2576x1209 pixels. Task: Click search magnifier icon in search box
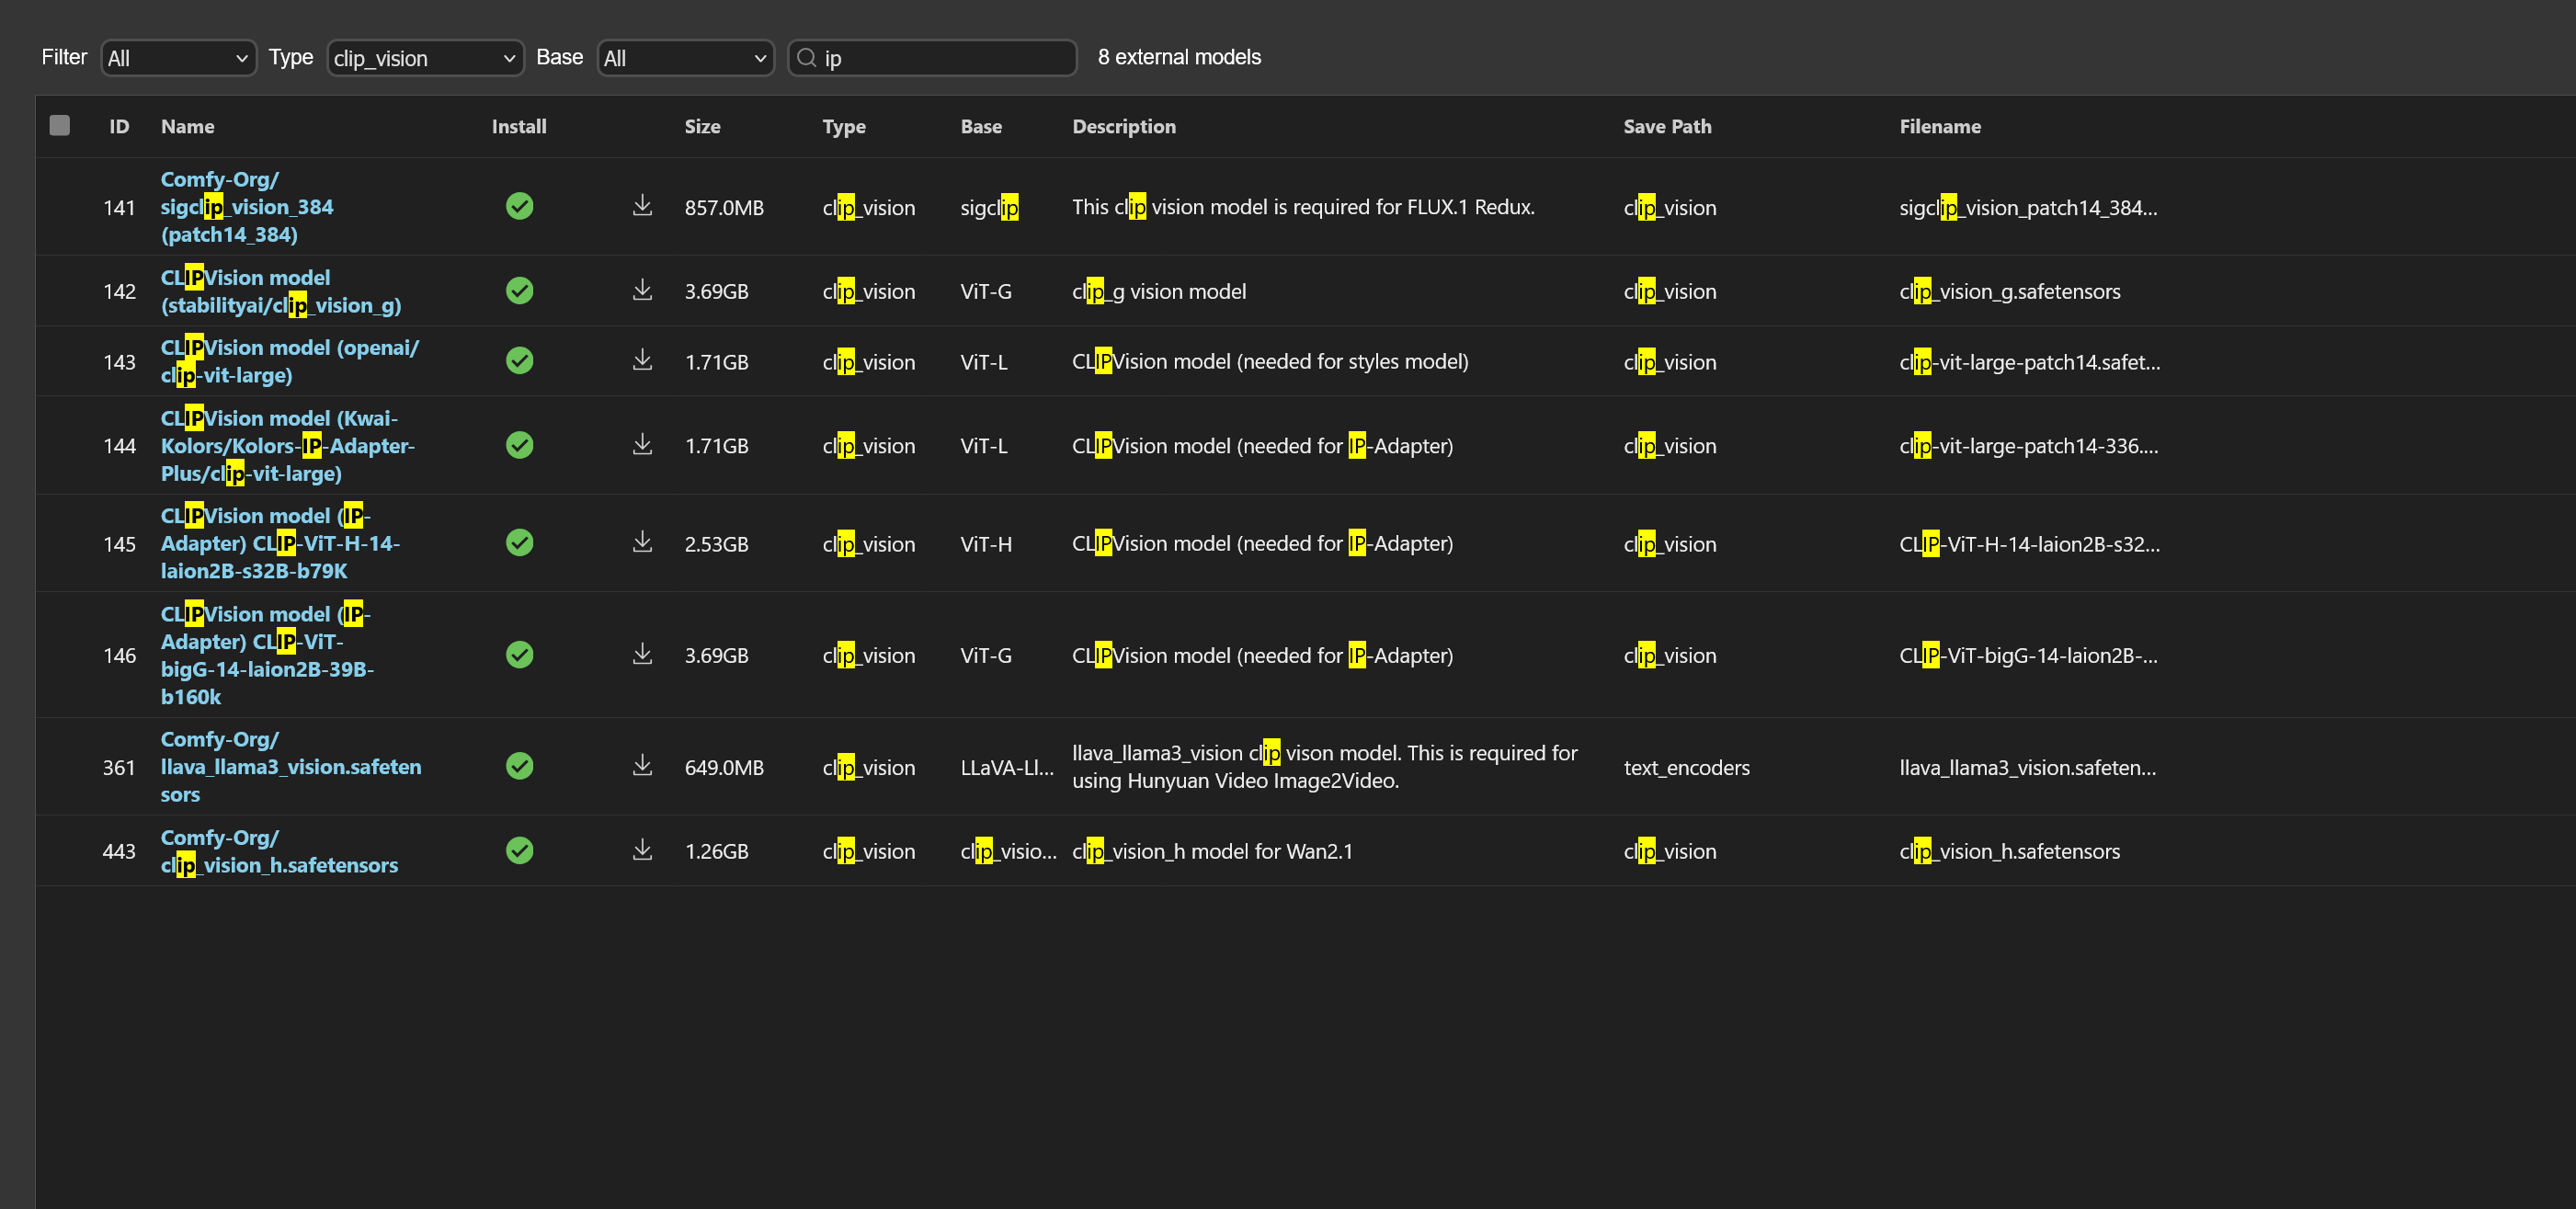[806, 58]
